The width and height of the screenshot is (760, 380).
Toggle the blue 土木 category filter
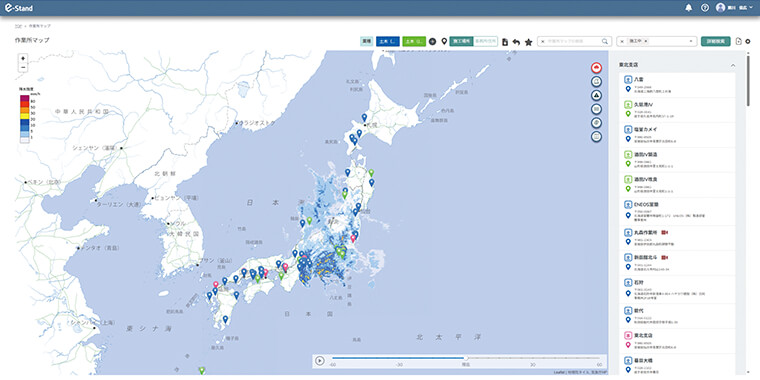click(388, 42)
